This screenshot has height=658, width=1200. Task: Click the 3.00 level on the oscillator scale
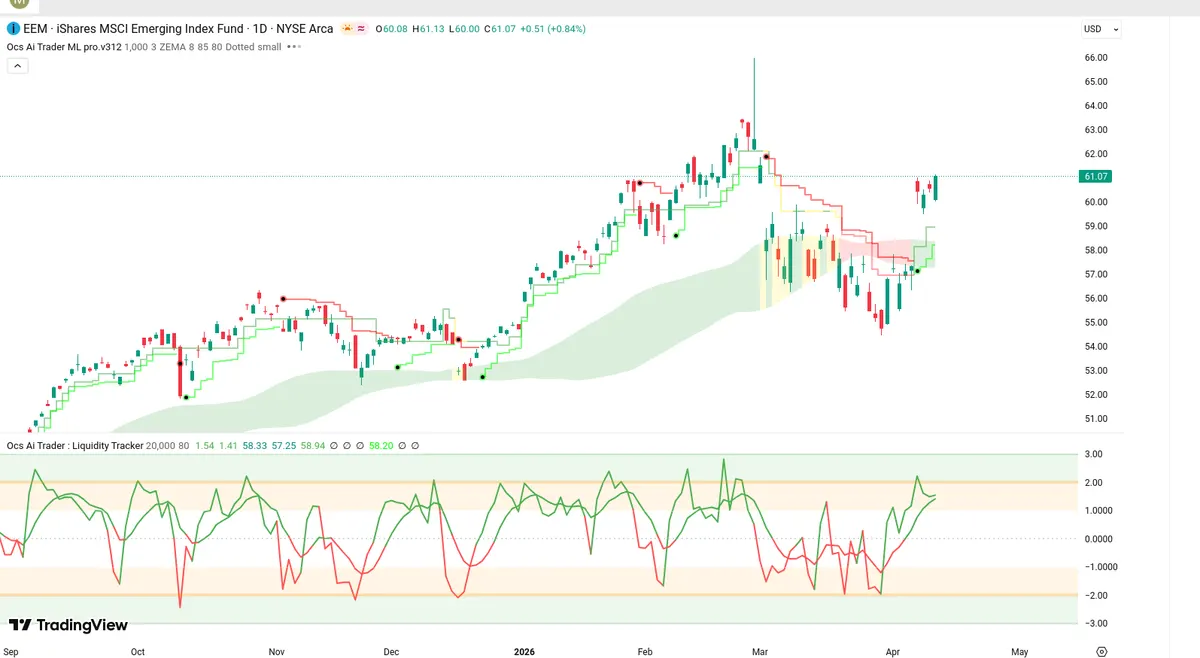click(1094, 454)
